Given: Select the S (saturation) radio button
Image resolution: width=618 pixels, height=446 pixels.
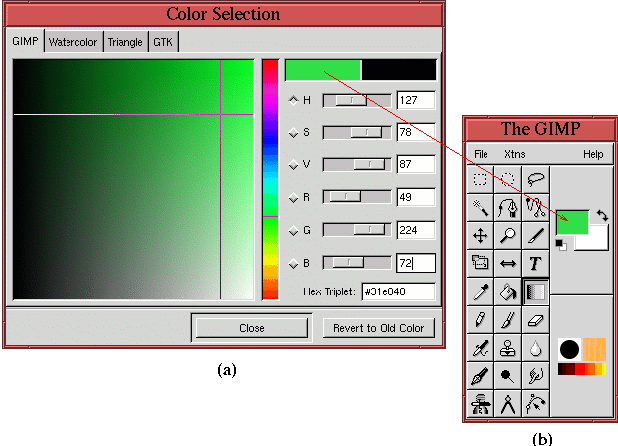Looking at the screenshot, I should click(x=293, y=133).
